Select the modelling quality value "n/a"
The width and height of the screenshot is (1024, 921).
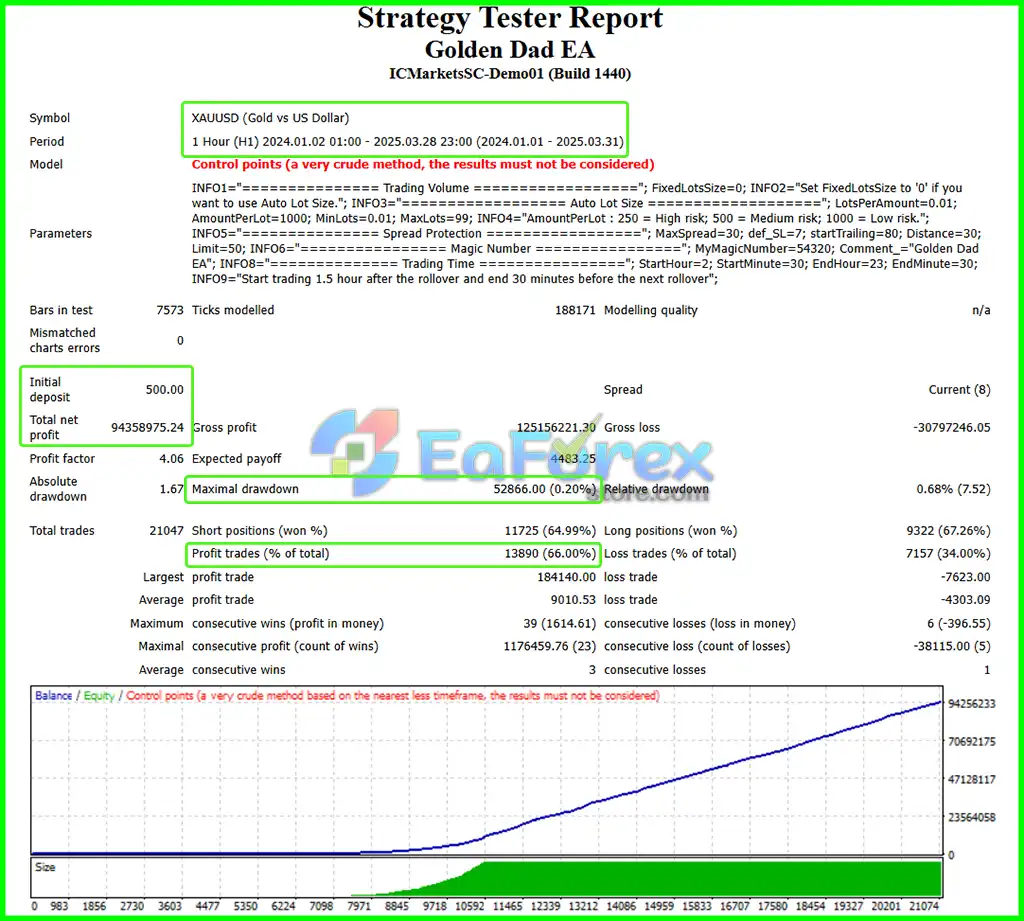point(981,310)
